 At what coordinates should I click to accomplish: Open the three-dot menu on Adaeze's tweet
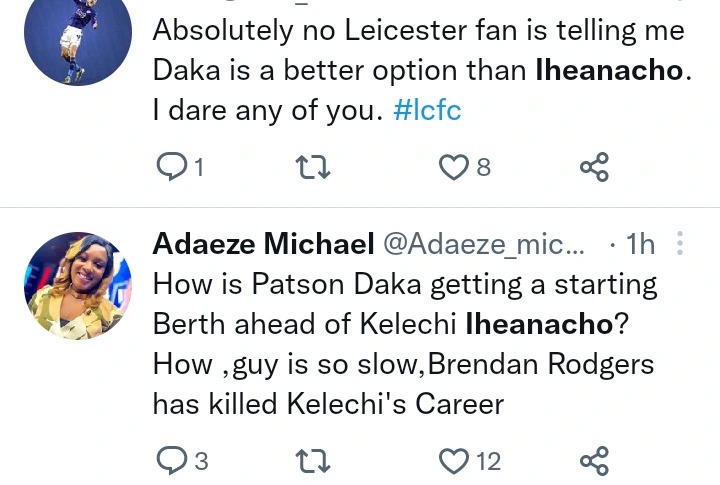tap(680, 244)
